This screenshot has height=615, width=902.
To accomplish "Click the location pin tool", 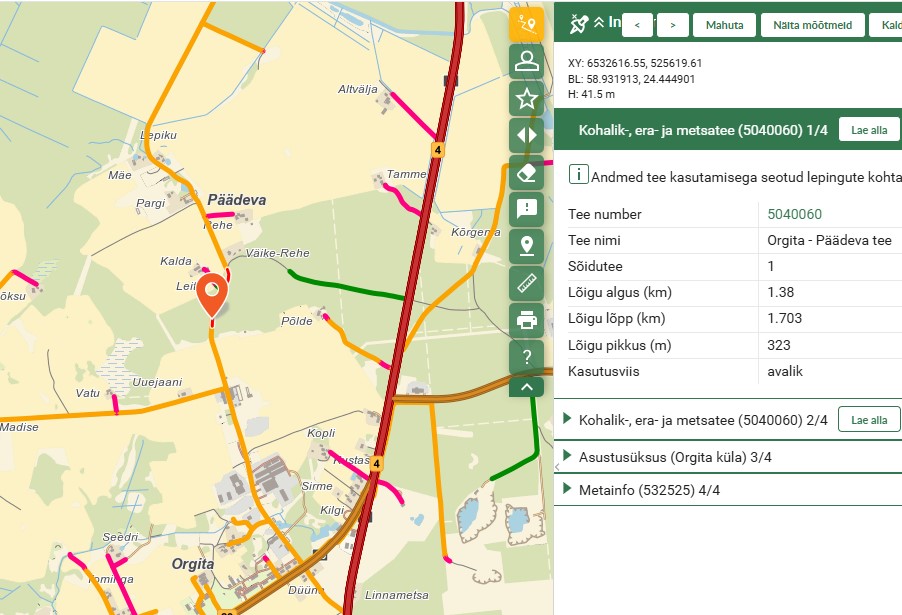I will click(526, 246).
